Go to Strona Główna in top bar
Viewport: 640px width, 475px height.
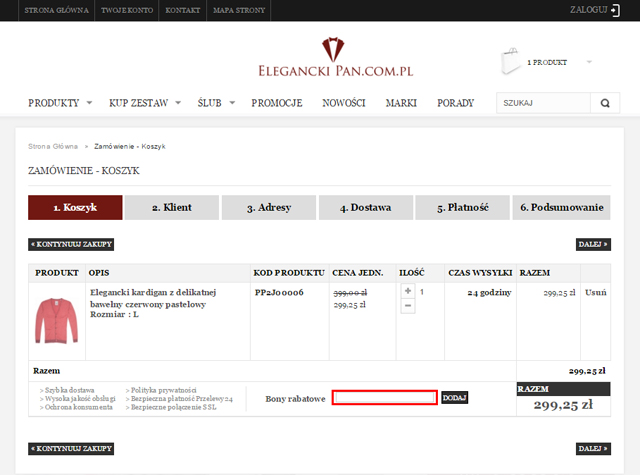[x=56, y=10]
